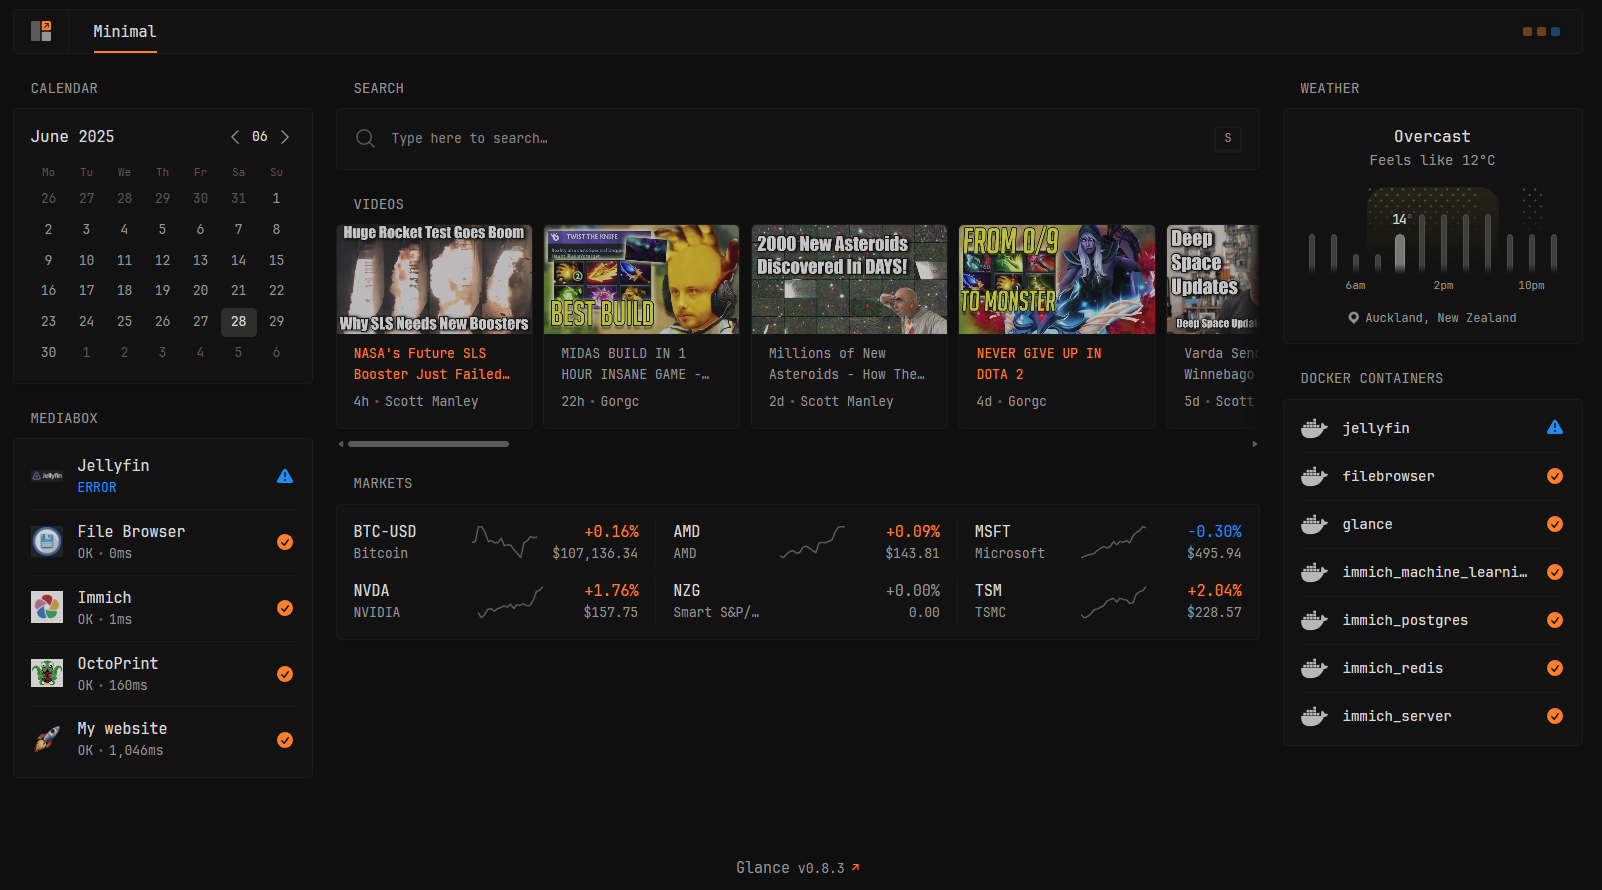
Task: Click the OctoPrint service icon
Action: tap(47, 673)
